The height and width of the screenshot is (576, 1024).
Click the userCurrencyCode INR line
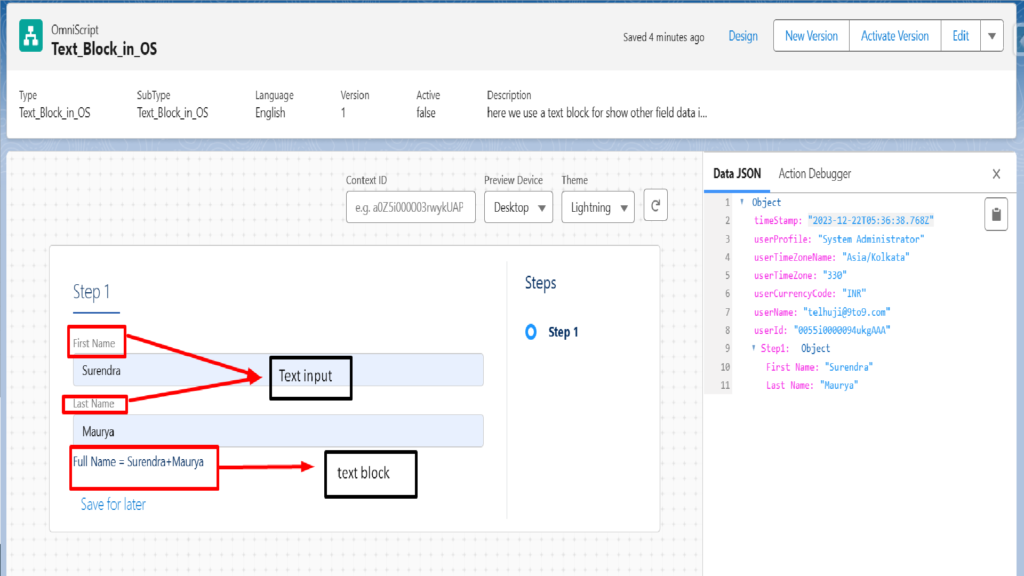click(809, 294)
